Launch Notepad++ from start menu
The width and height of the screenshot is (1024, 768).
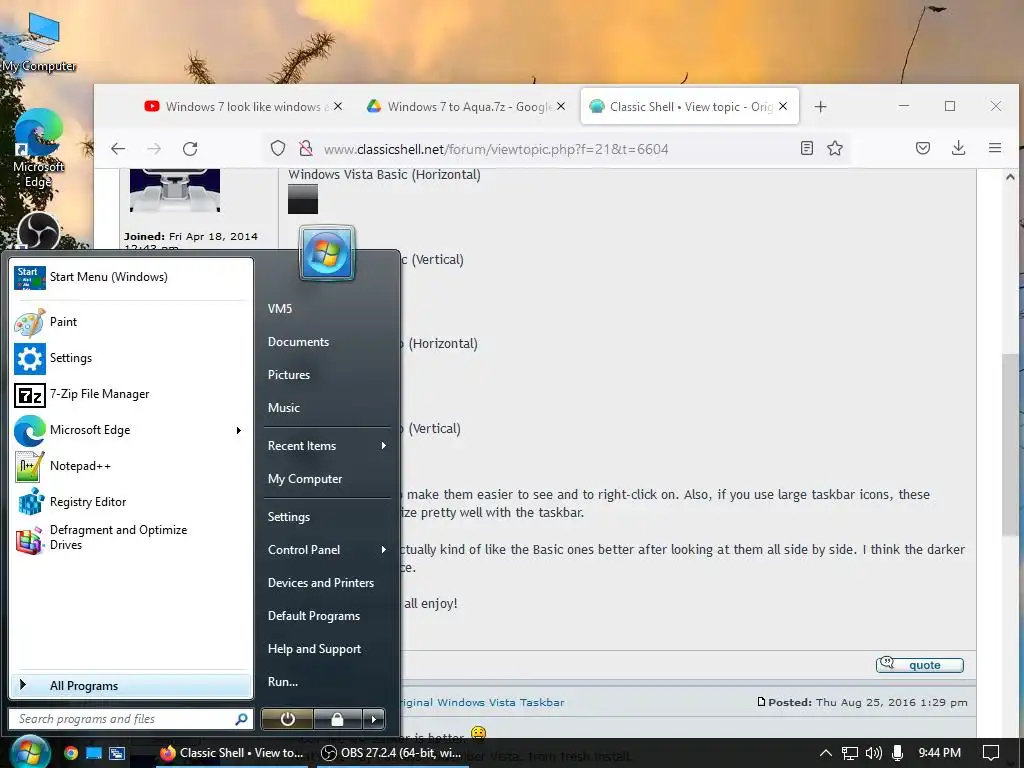(131, 466)
